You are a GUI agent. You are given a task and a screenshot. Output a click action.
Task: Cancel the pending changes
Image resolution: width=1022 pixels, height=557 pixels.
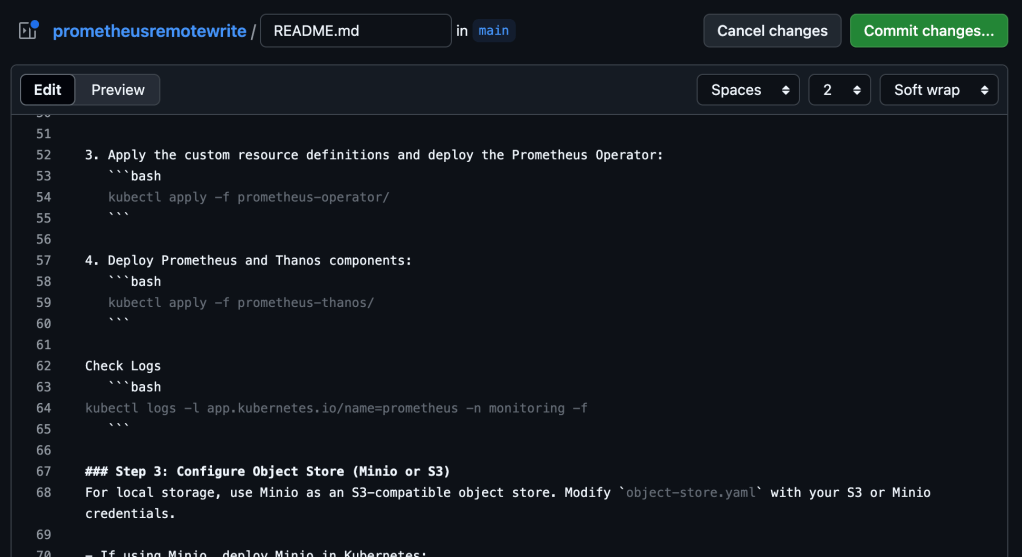772,31
